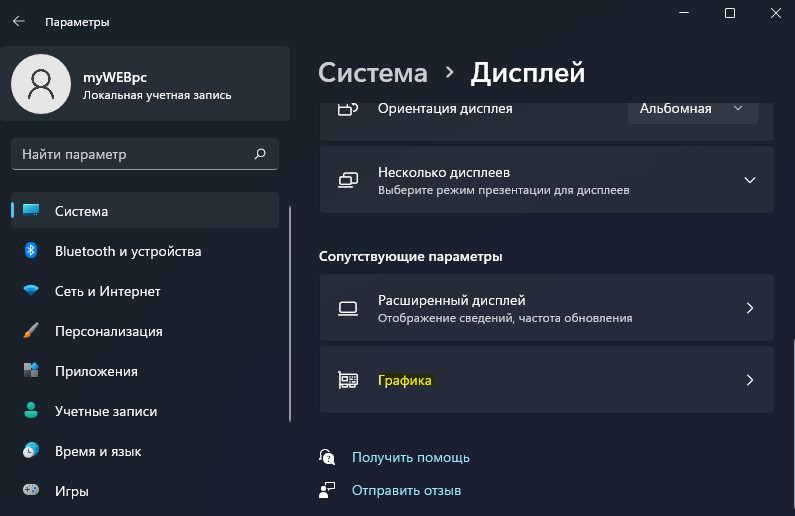Click the Несколько дисплеев title
795x516 pixels.
(x=444, y=172)
